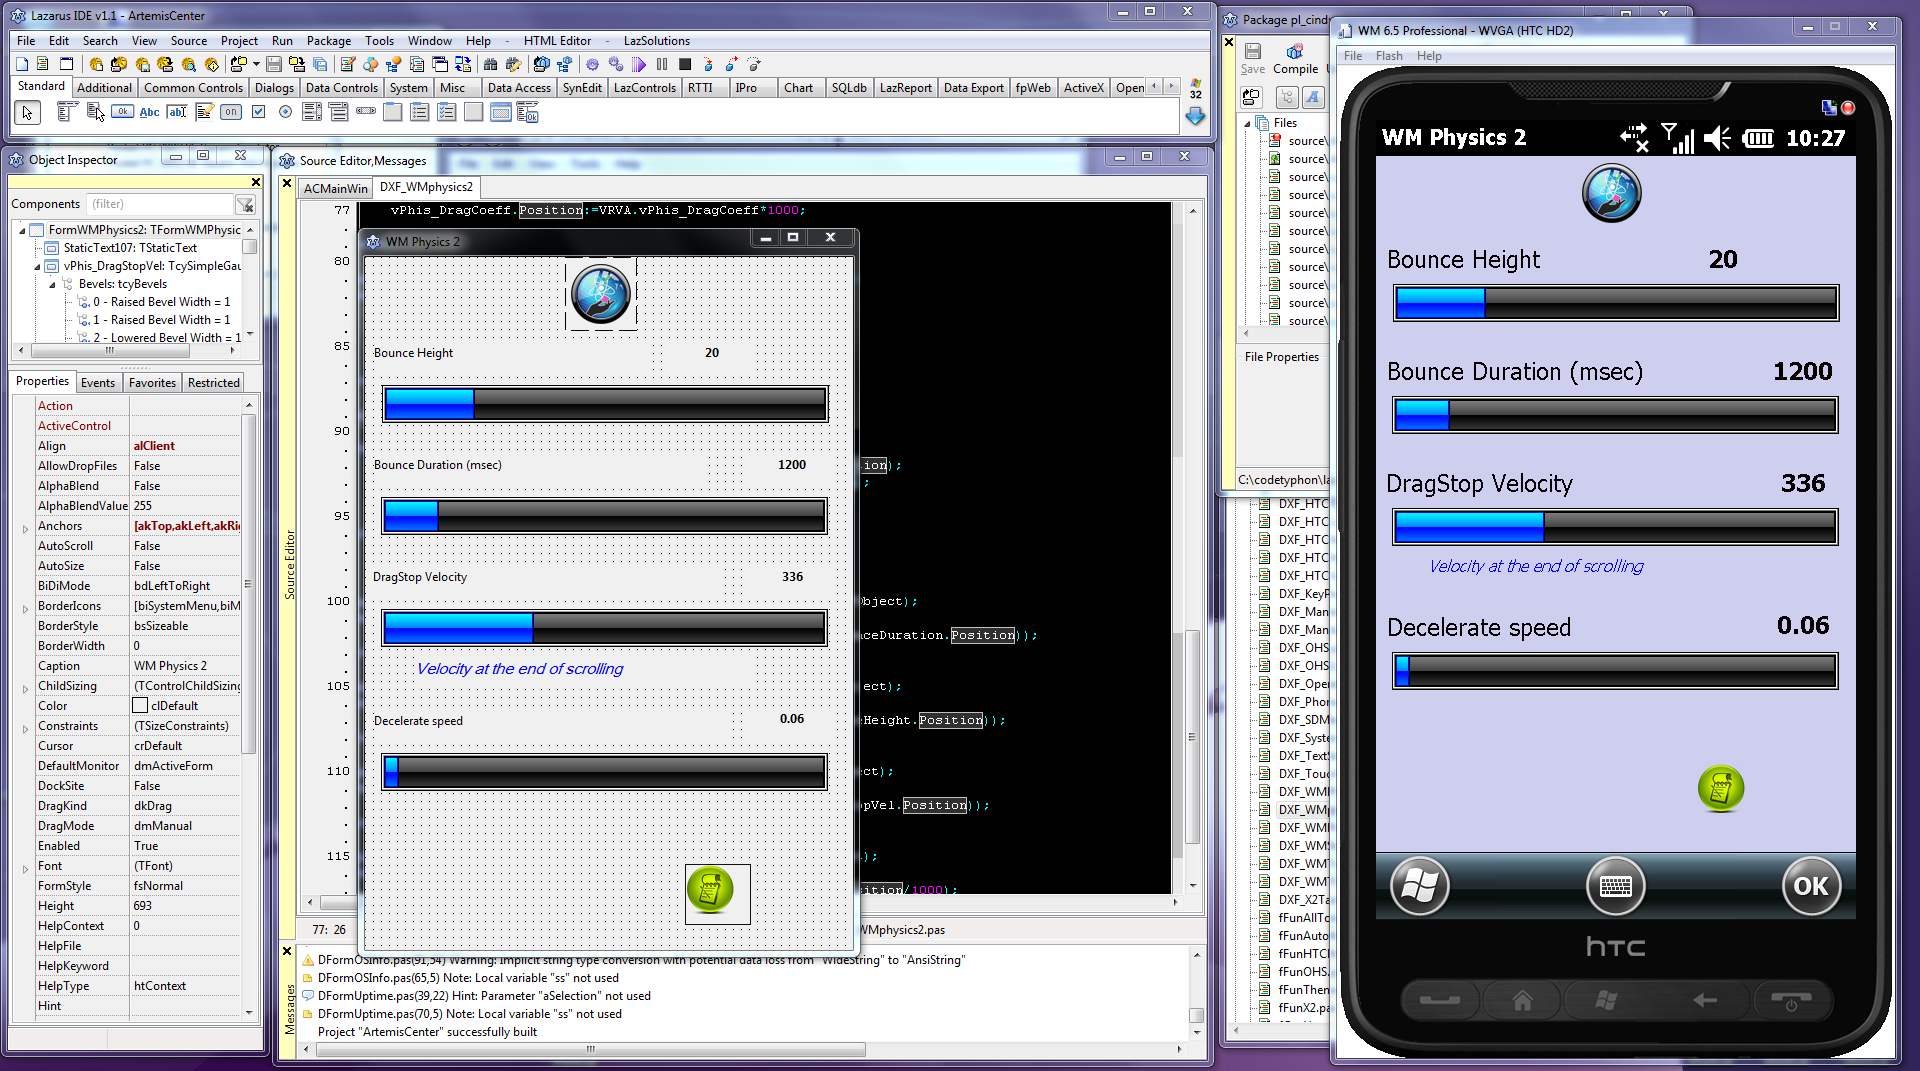Click the Object Inspector filter clear icon
Screen dimensions: 1920x1071
(244, 204)
